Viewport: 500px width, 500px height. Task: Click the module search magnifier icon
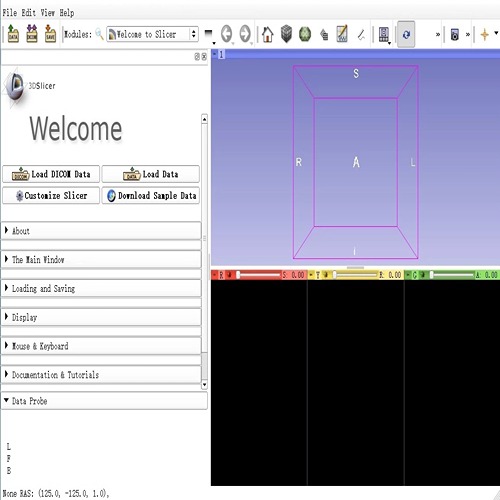(99, 34)
